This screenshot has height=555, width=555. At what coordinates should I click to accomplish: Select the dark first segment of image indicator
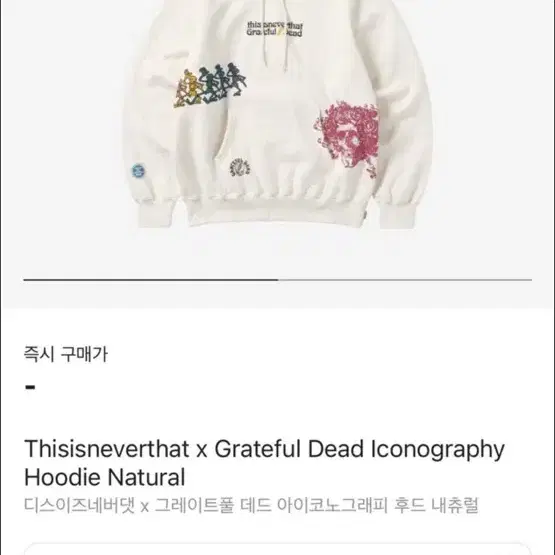(x=151, y=280)
